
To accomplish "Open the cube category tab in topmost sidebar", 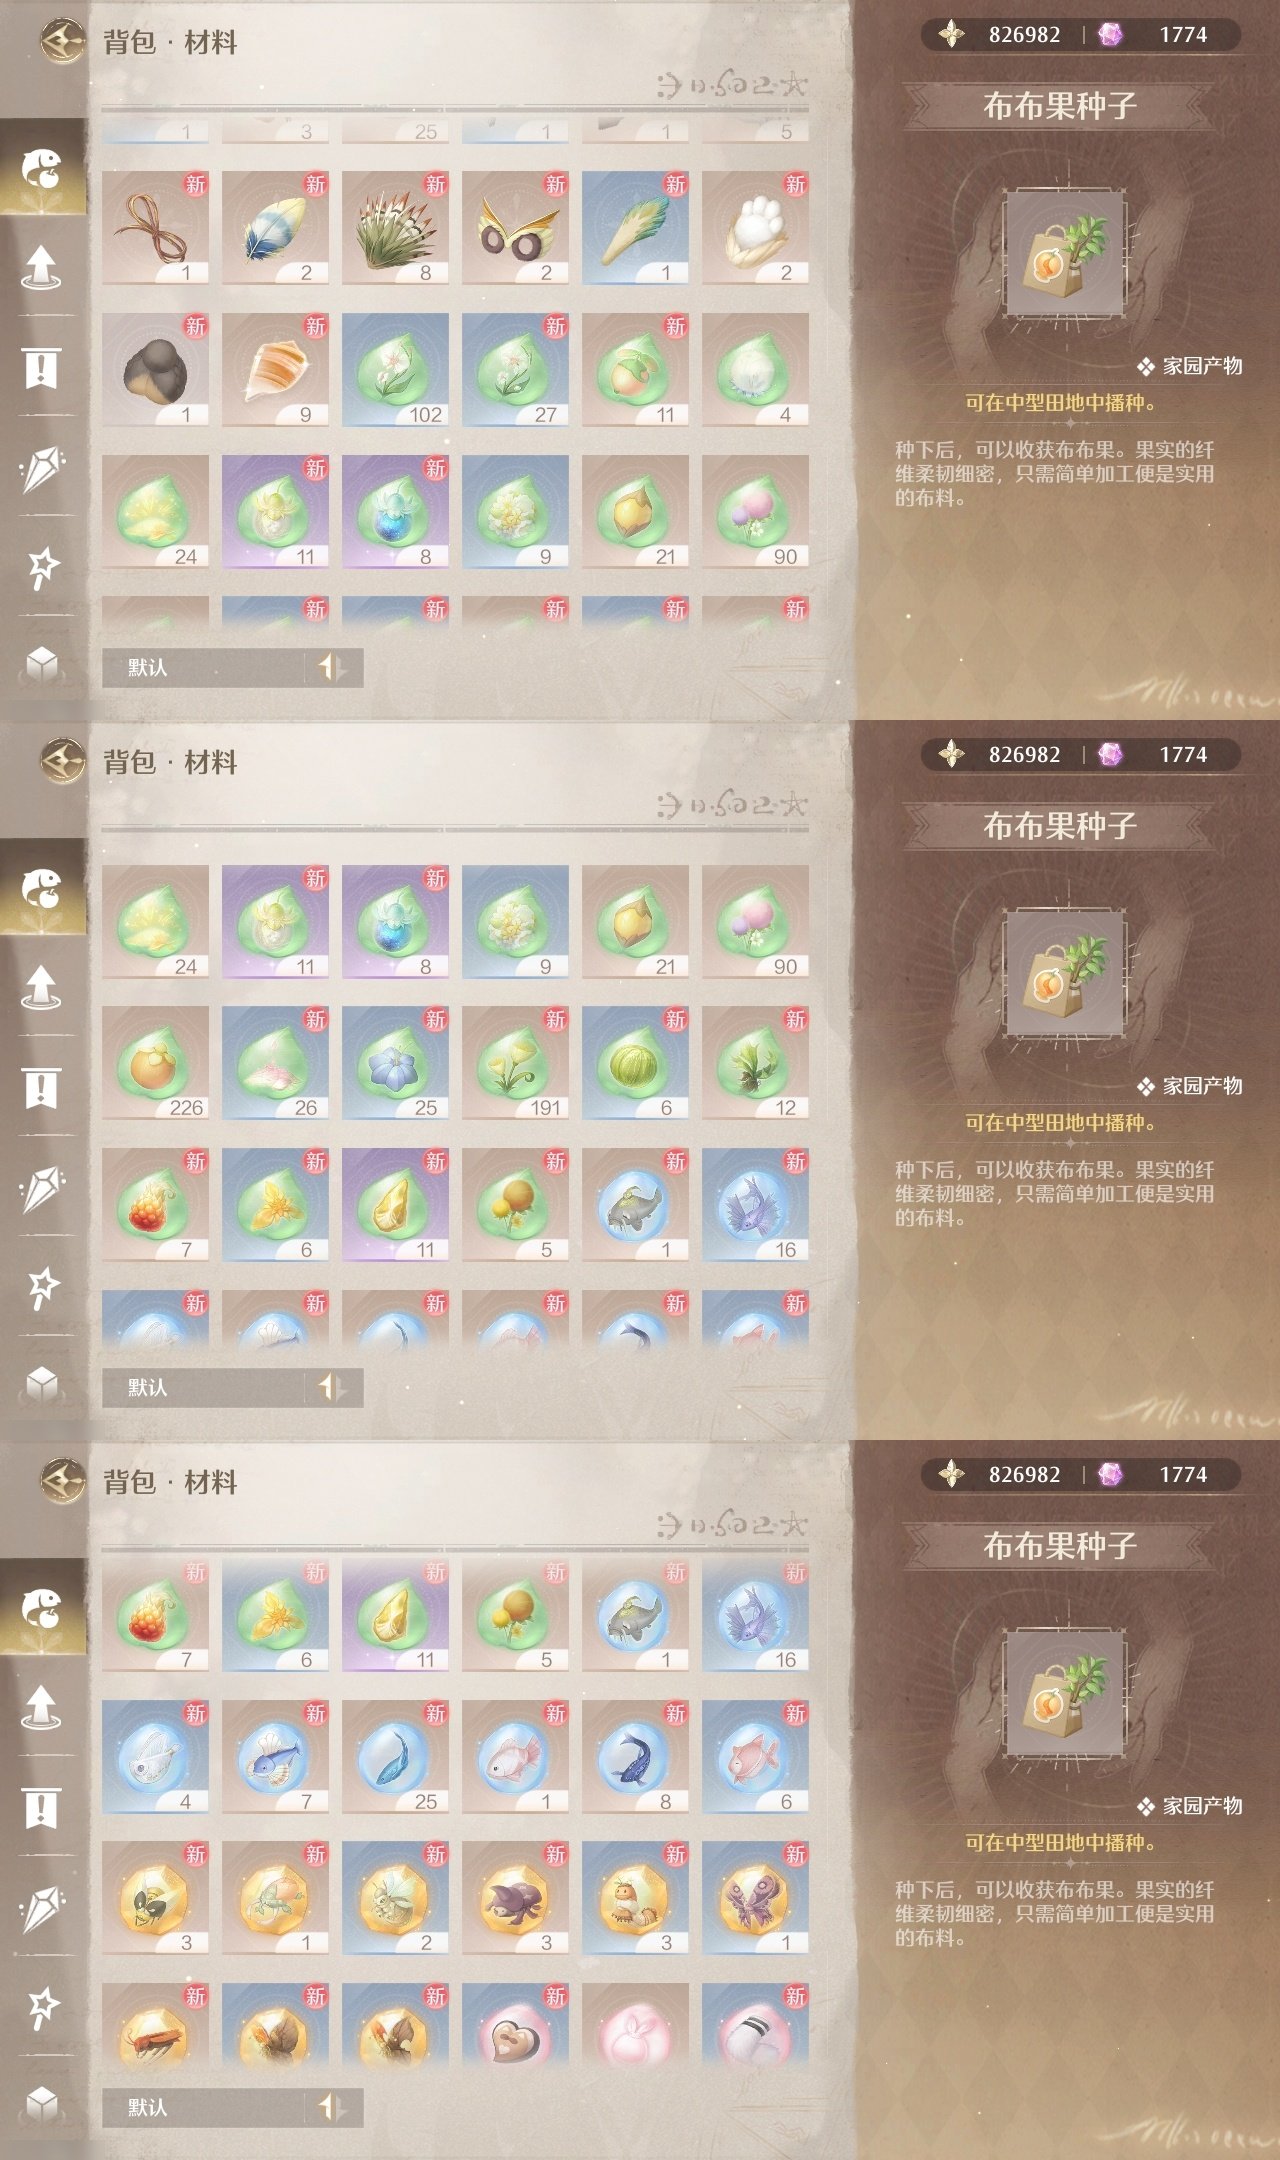I will [x=42, y=664].
